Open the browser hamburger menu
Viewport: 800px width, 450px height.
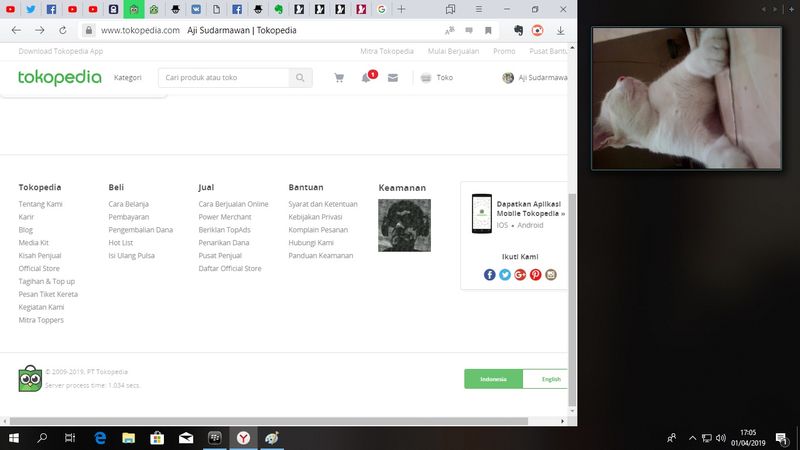coord(479,9)
